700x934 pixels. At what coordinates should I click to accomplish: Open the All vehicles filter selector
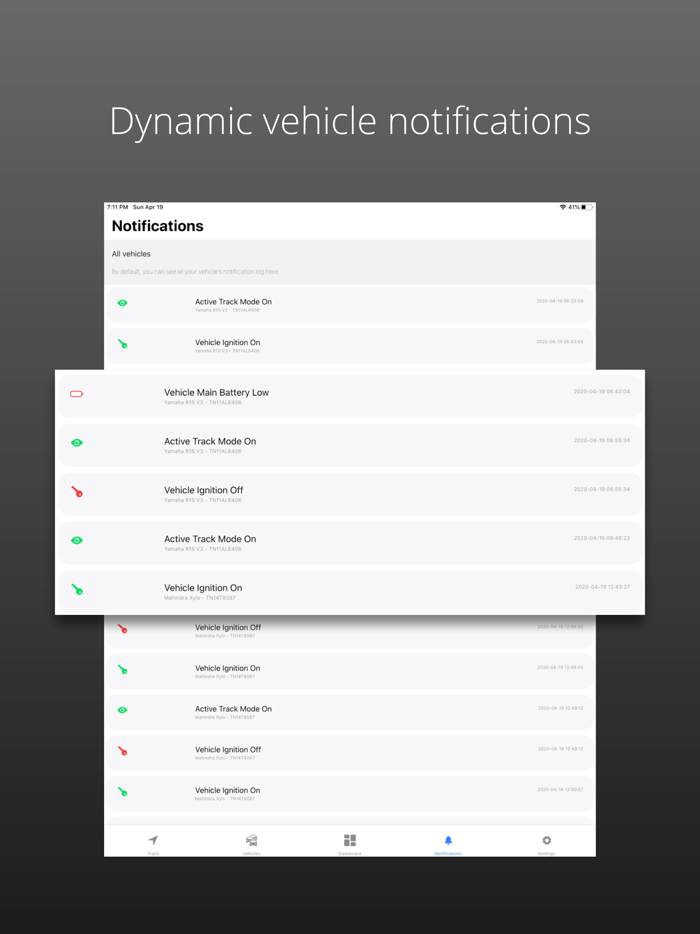132,254
